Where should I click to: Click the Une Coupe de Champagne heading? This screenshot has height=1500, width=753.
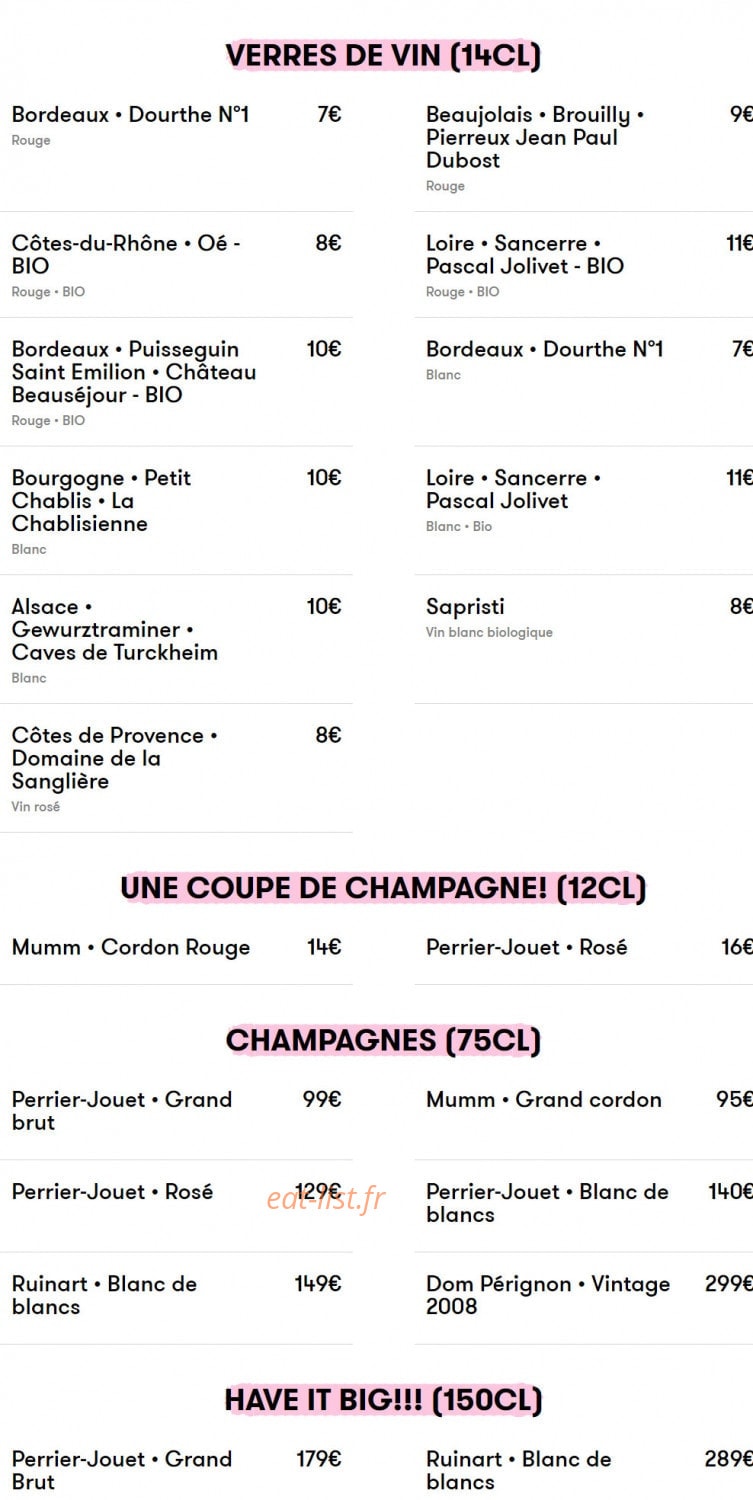point(383,887)
